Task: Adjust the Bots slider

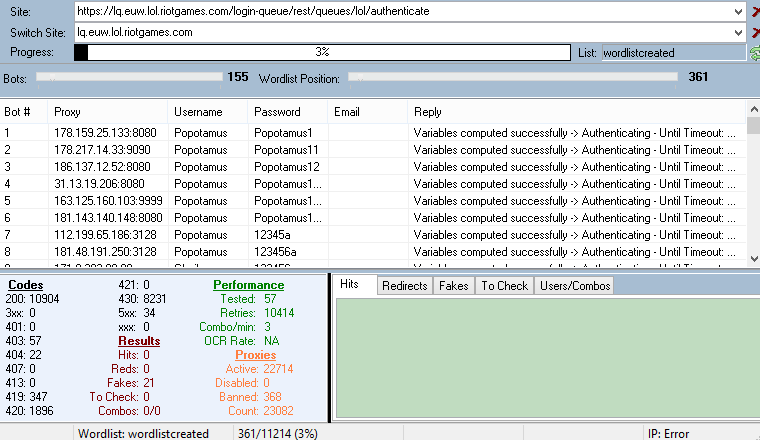Action: pyautogui.click(x=129, y=77)
